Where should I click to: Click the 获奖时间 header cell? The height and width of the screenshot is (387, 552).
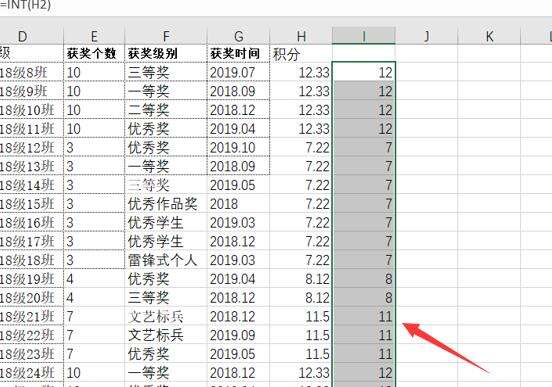point(239,54)
